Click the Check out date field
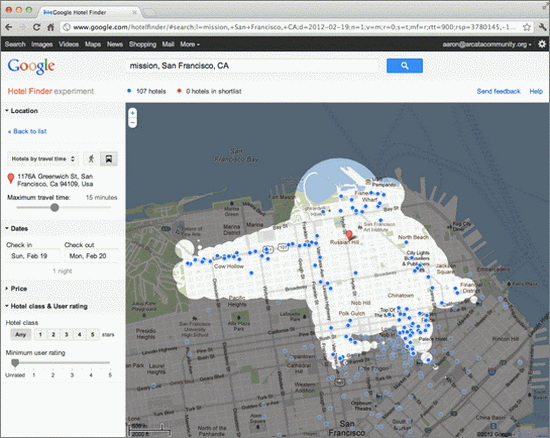550x438 pixels. (x=92, y=256)
